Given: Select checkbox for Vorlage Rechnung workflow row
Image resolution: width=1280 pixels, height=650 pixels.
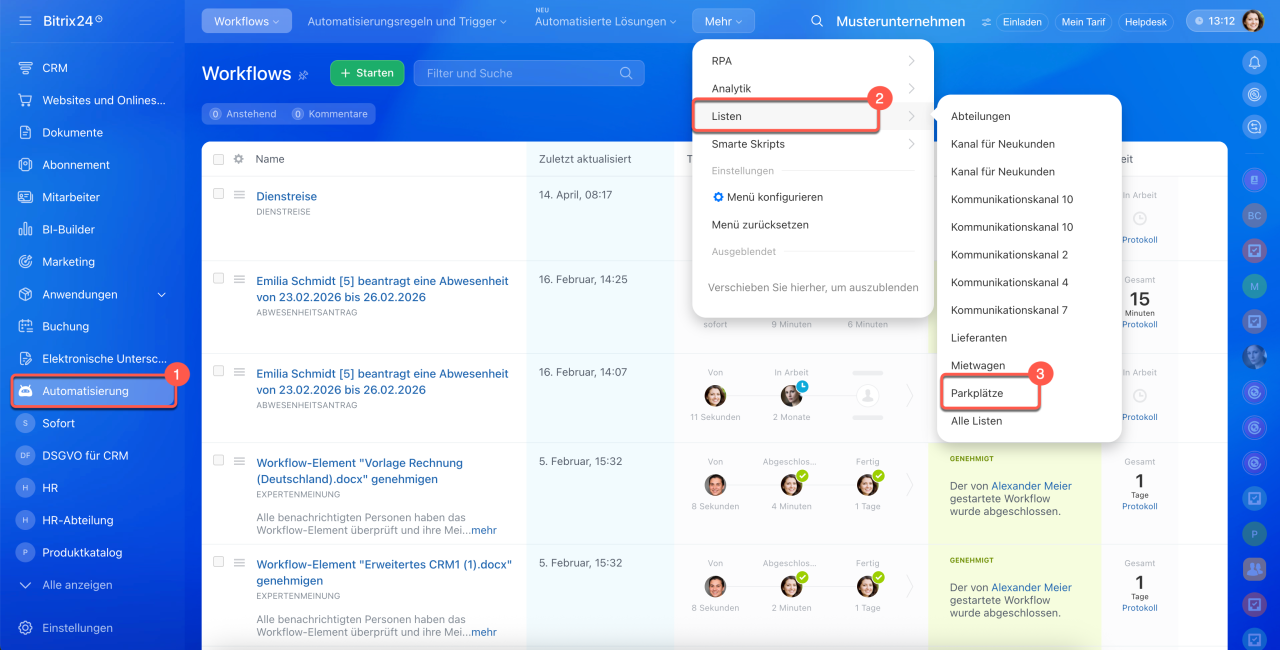Looking at the screenshot, I should [219, 460].
